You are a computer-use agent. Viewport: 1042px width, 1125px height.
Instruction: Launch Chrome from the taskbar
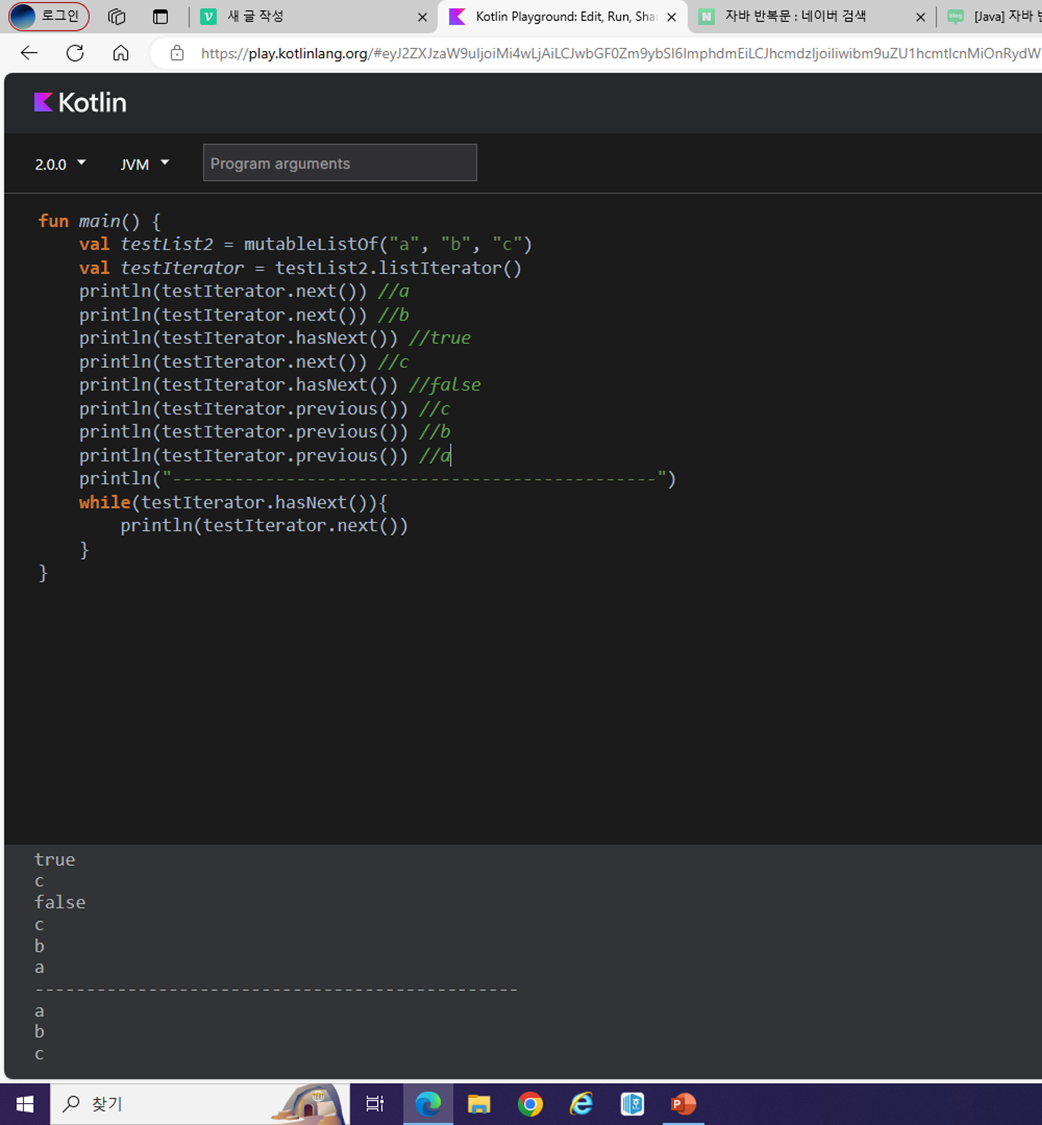pyautogui.click(x=530, y=1103)
